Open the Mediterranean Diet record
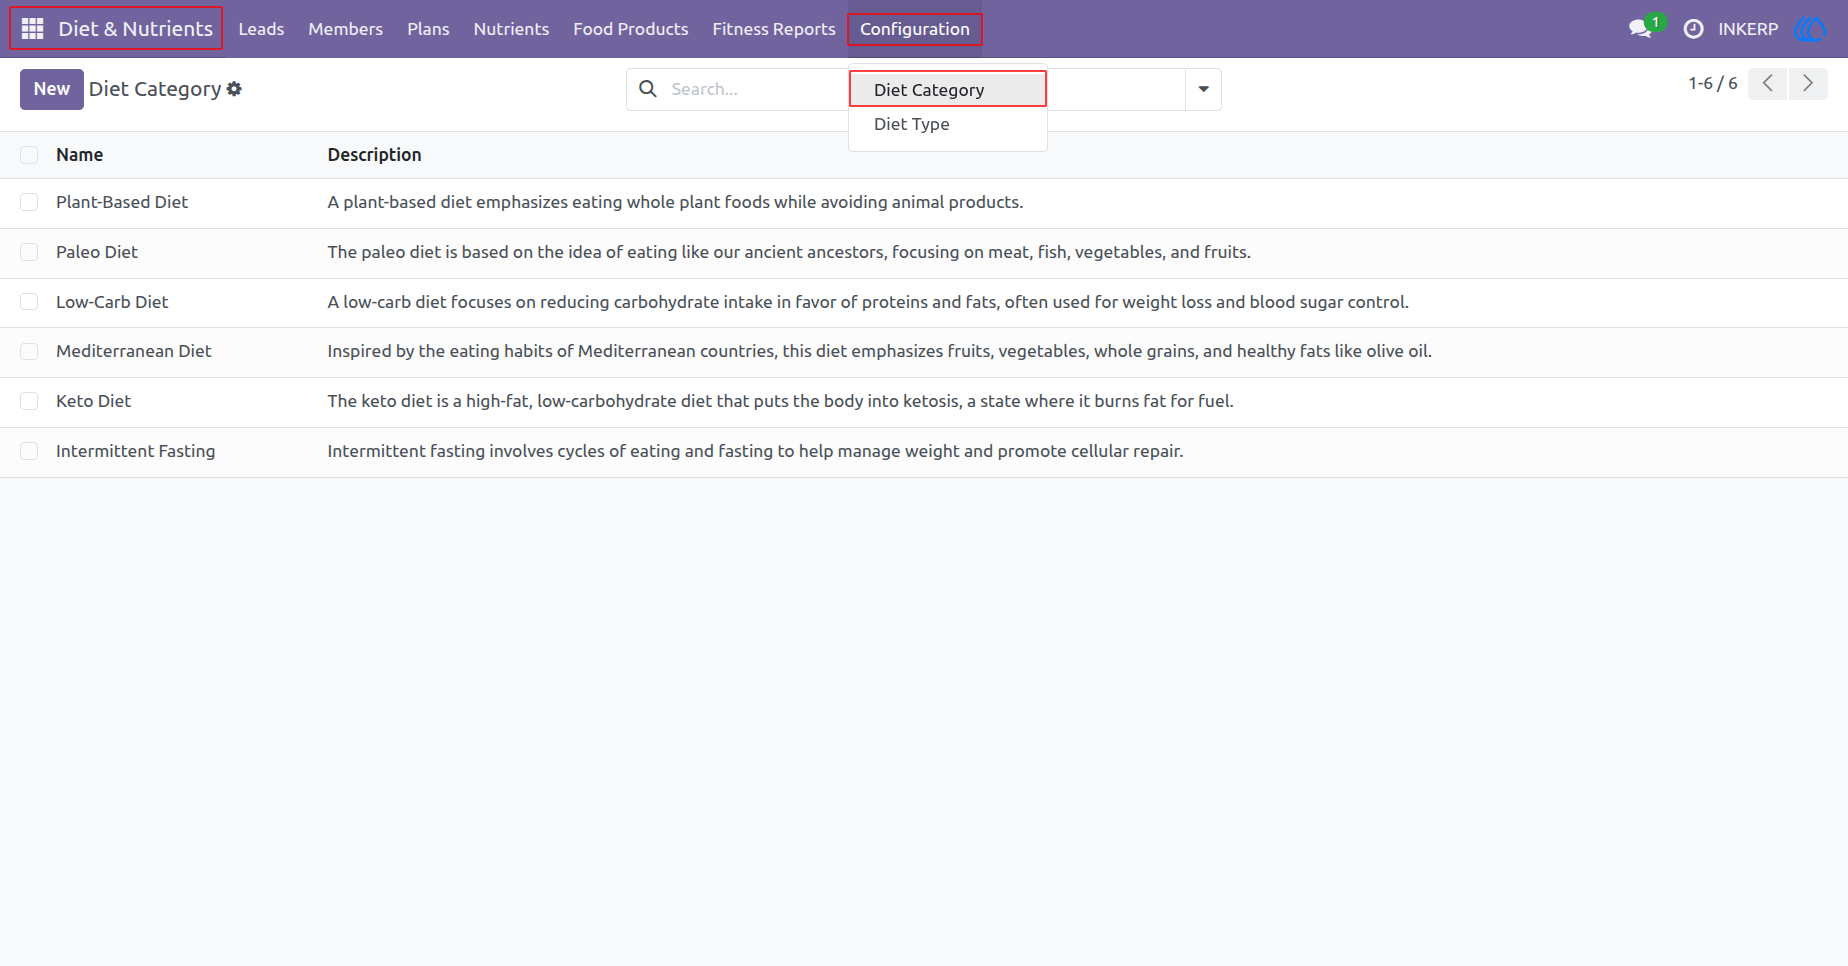The width and height of the screenshot is (1848, 966). click(x=134, y=351)
